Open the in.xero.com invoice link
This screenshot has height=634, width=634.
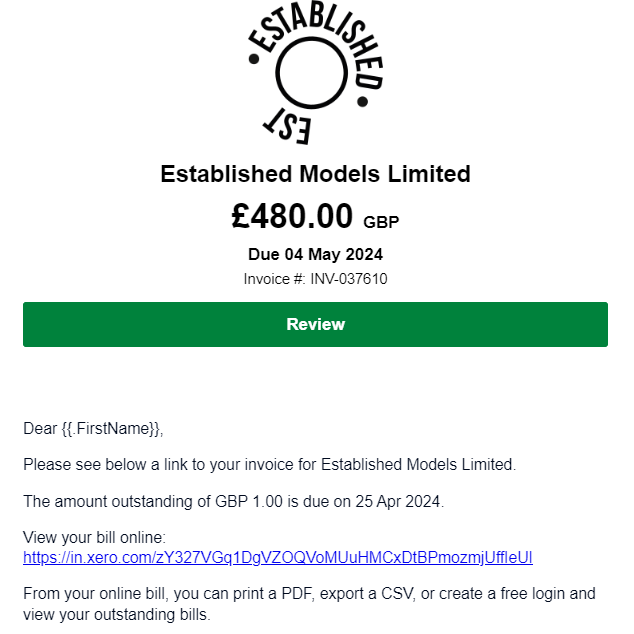278,558
